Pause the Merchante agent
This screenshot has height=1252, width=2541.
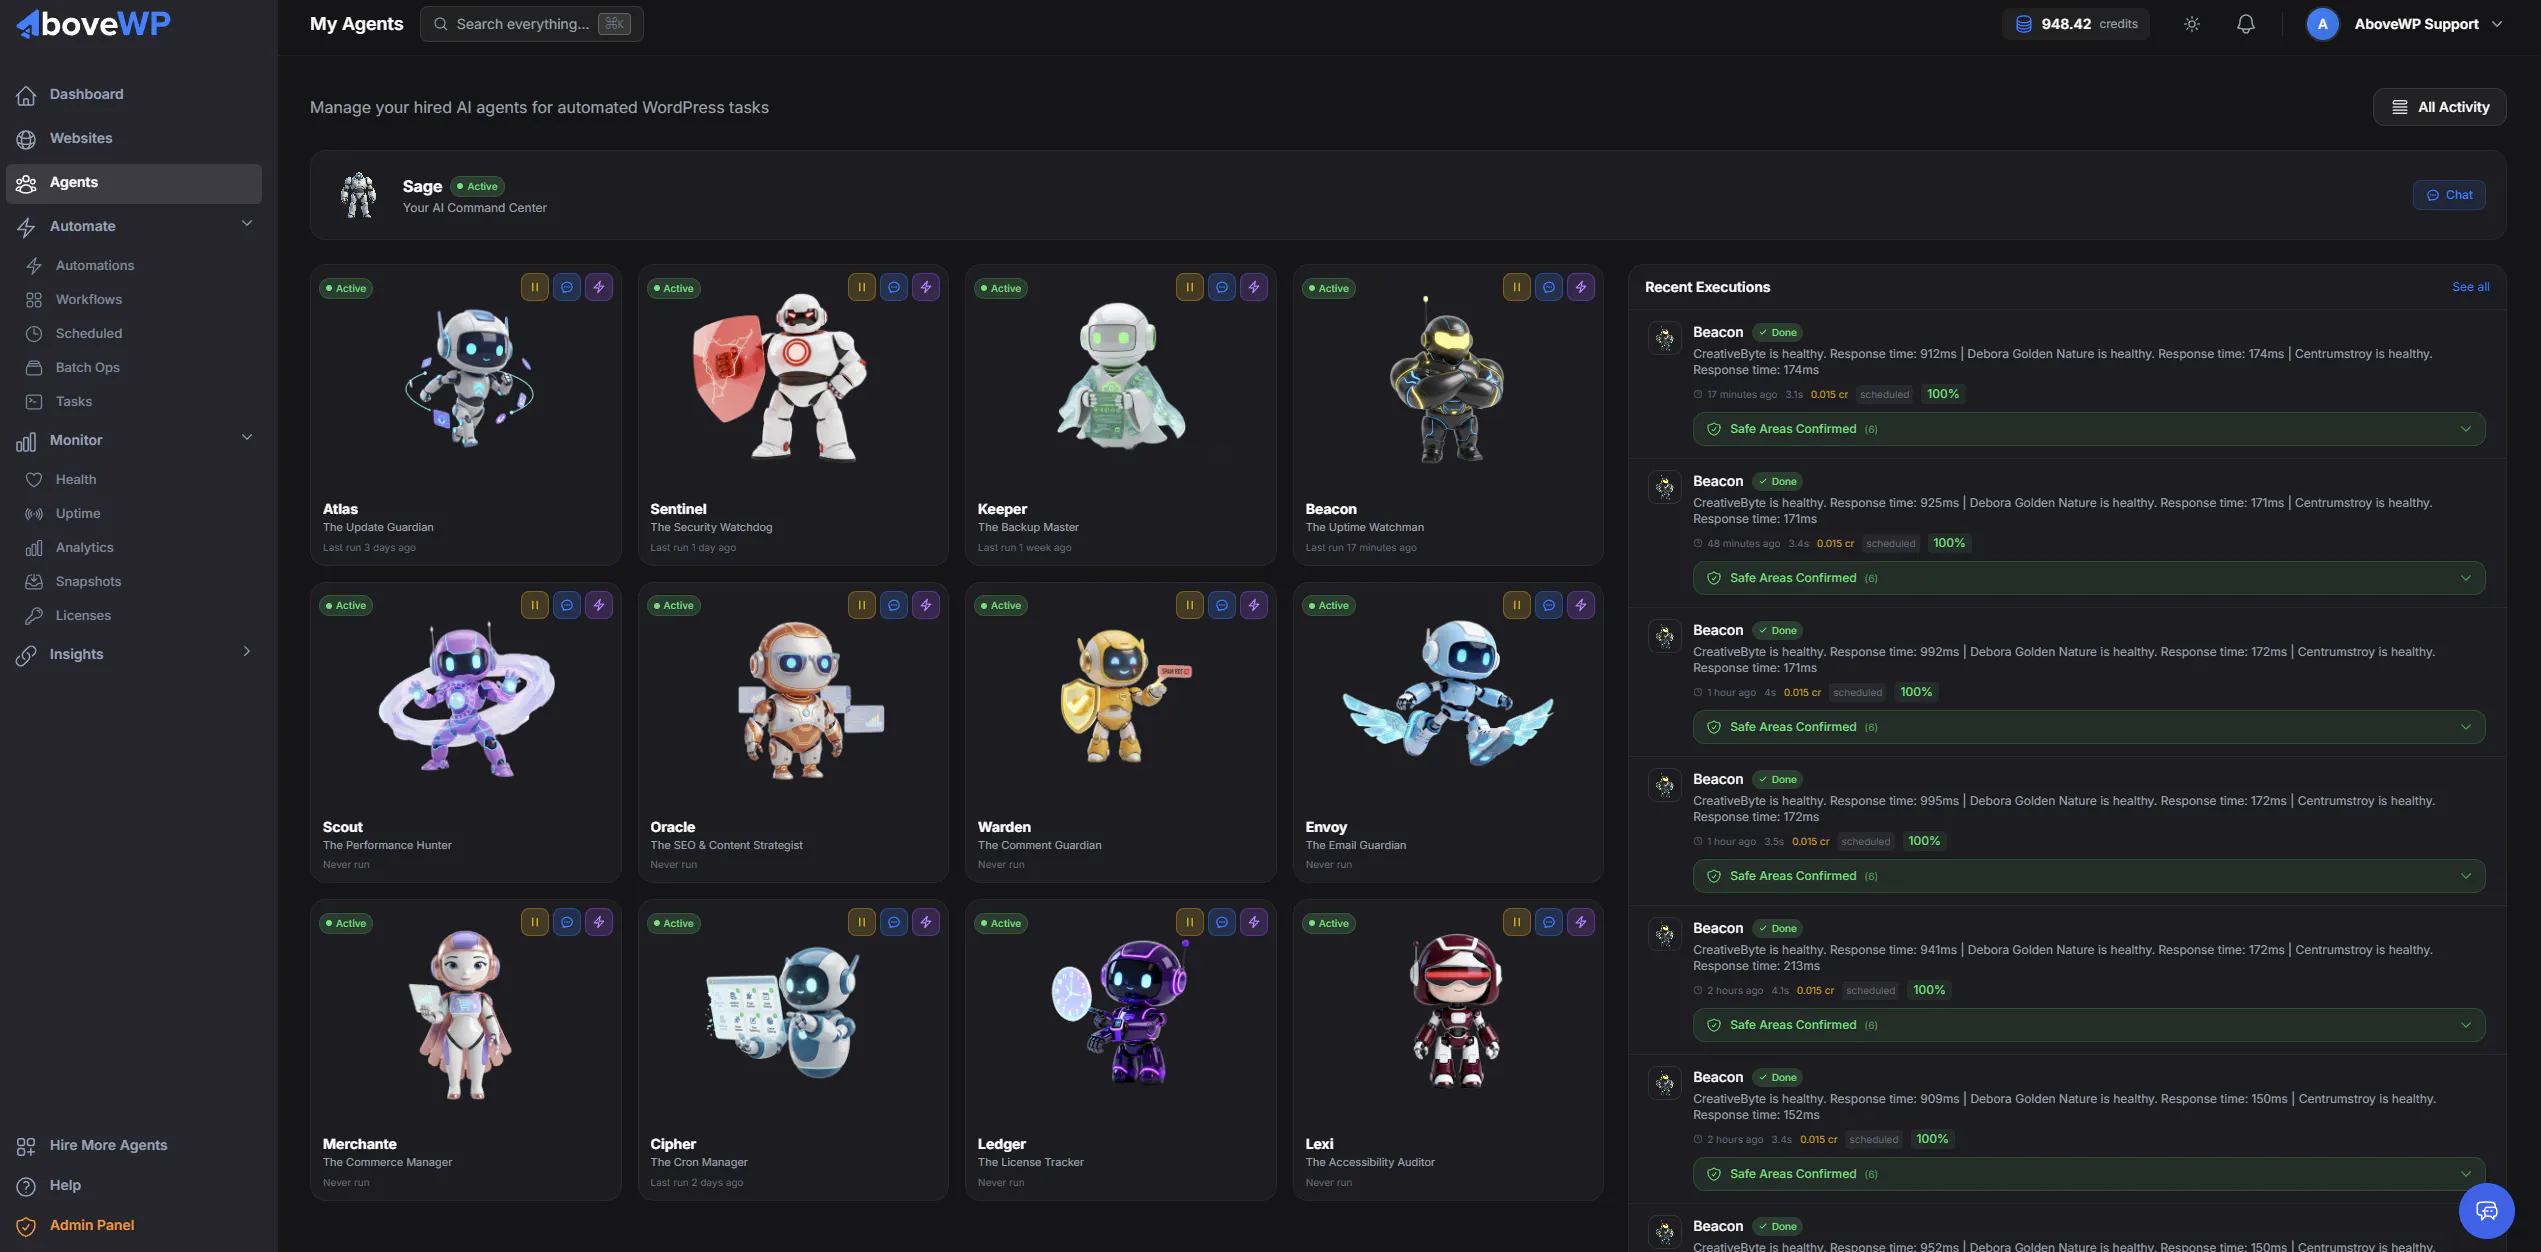(534, 922)
